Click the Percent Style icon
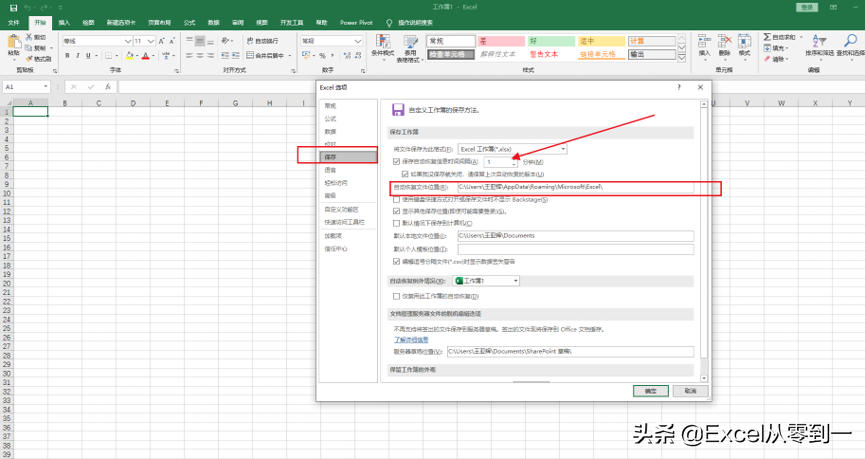The height and width of the screenshot is (459, 865). (x=322, y=56)
